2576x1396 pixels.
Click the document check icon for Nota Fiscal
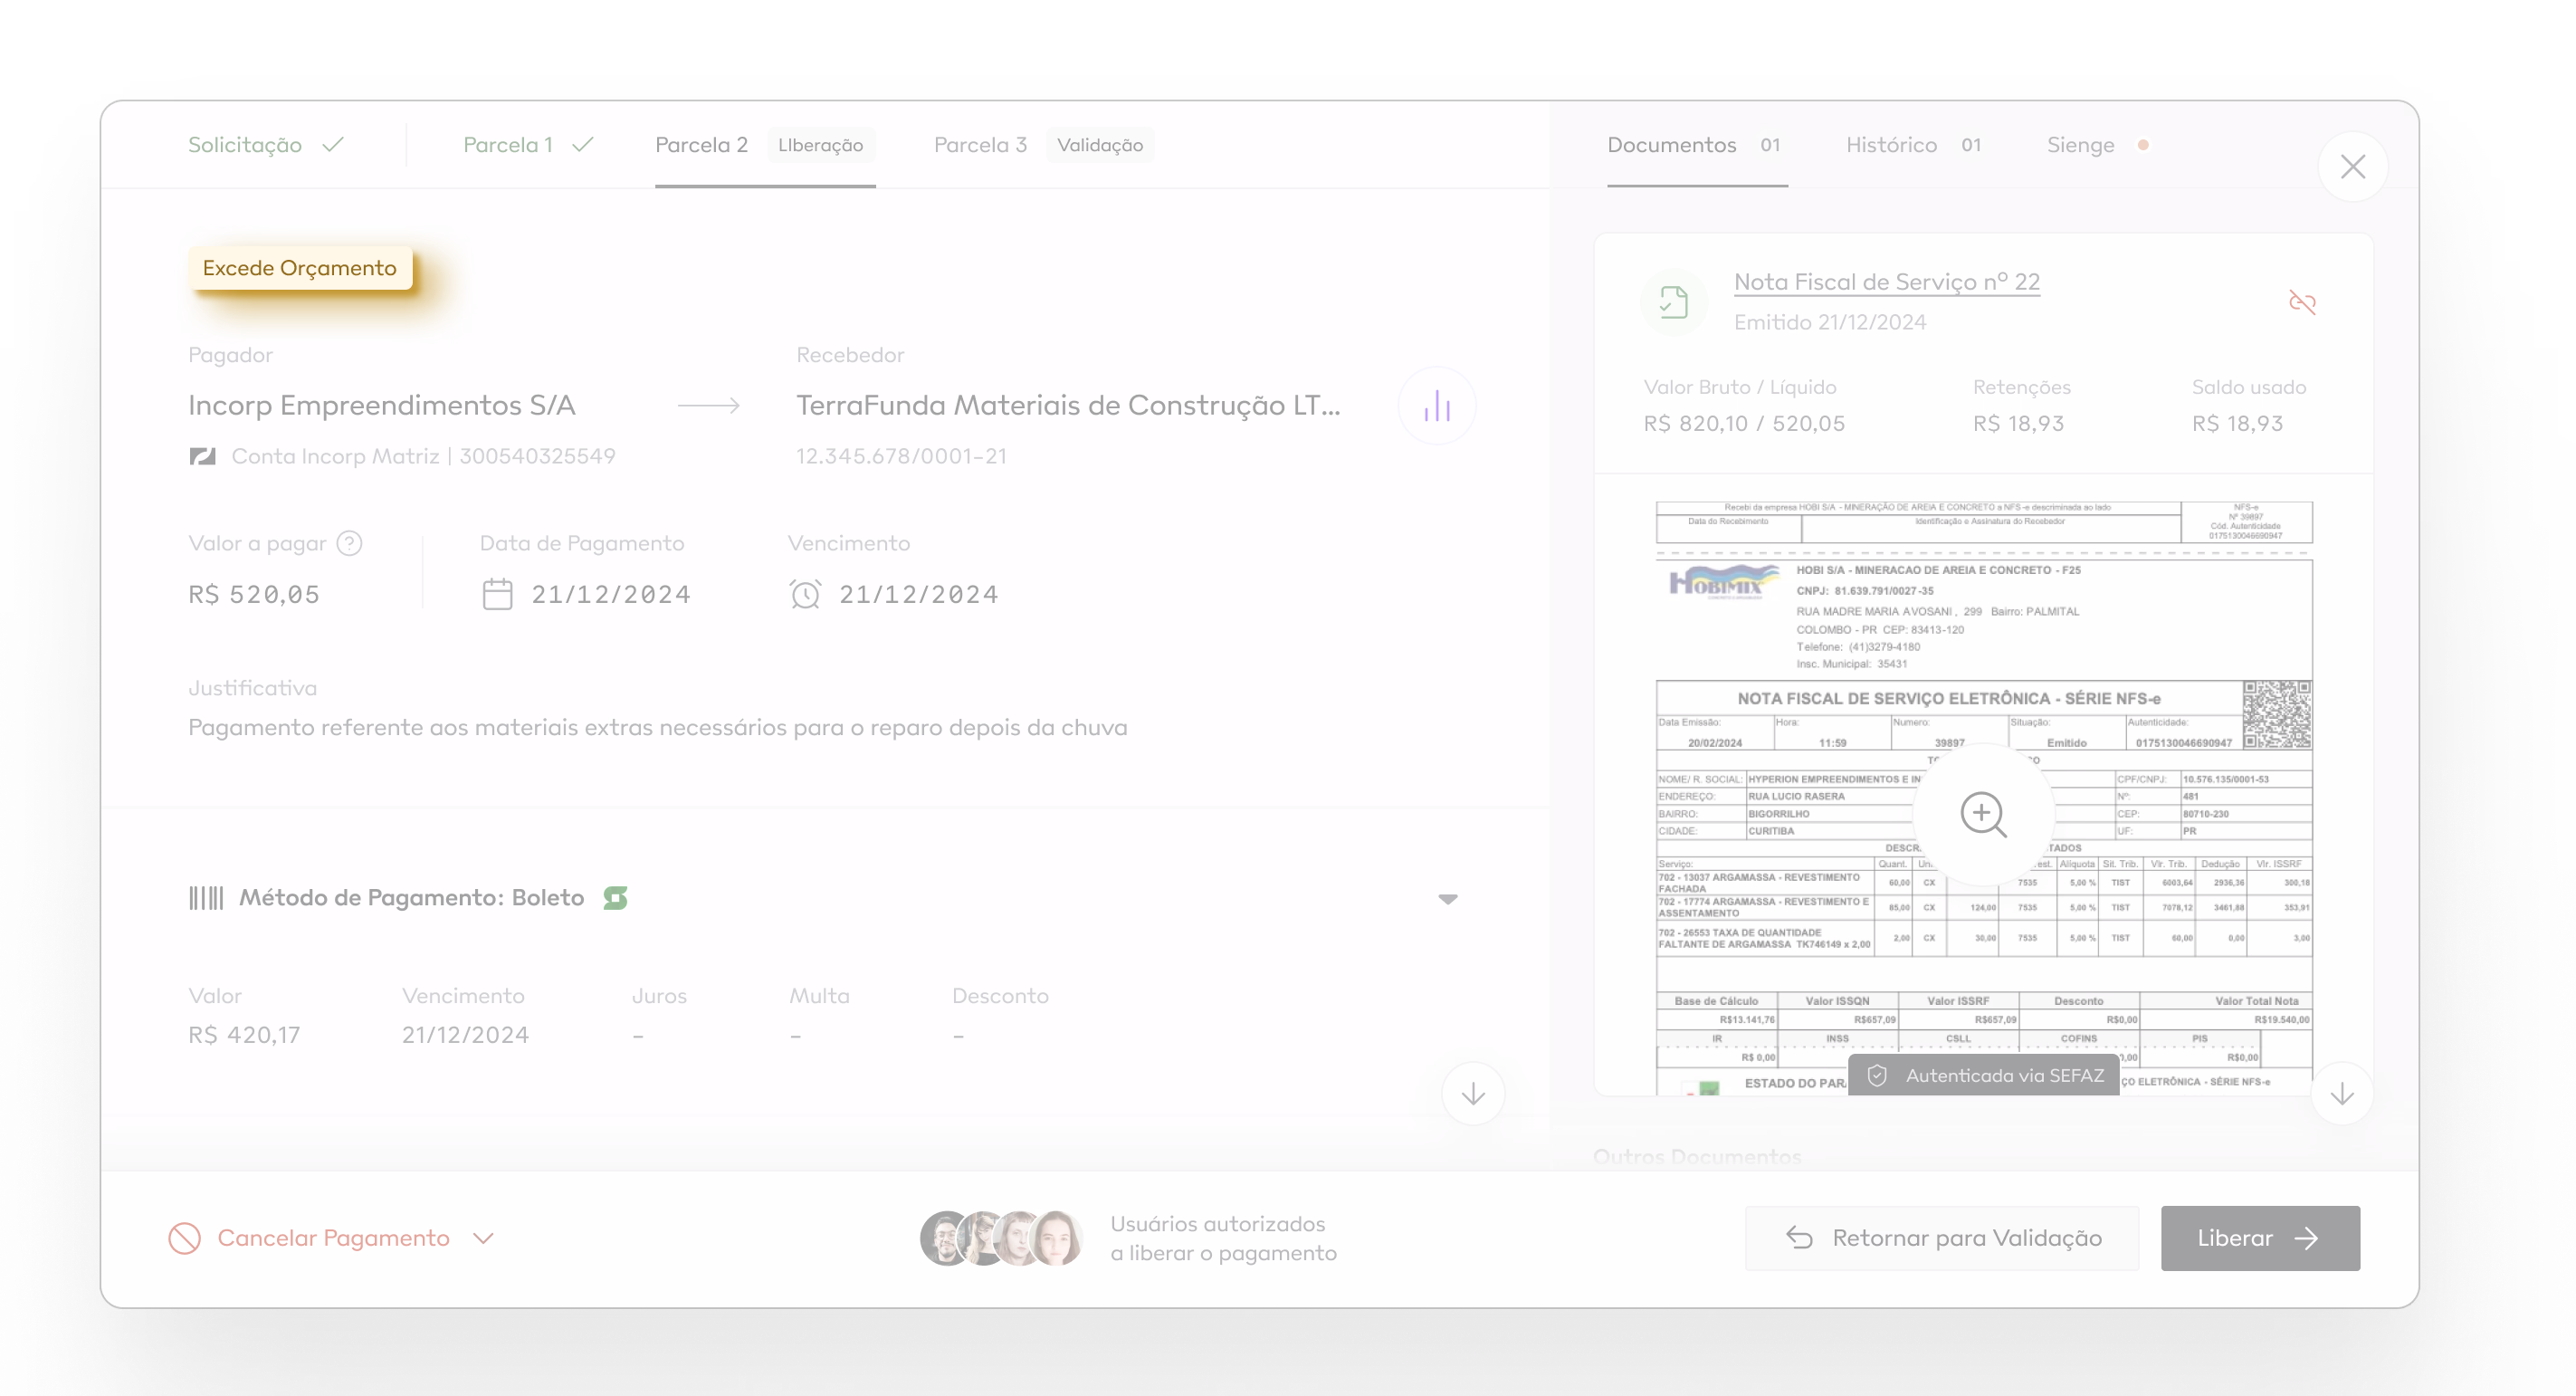coord(1674,302)
